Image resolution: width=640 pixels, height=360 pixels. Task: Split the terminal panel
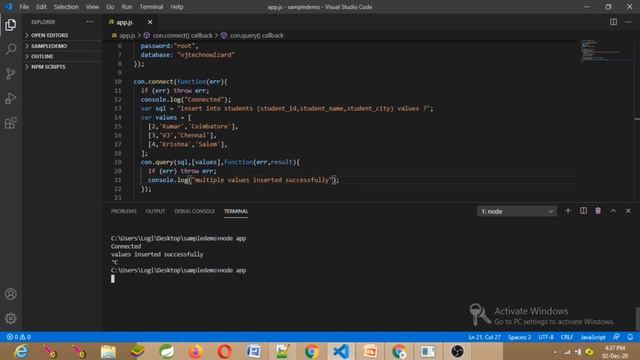point(583,211)
